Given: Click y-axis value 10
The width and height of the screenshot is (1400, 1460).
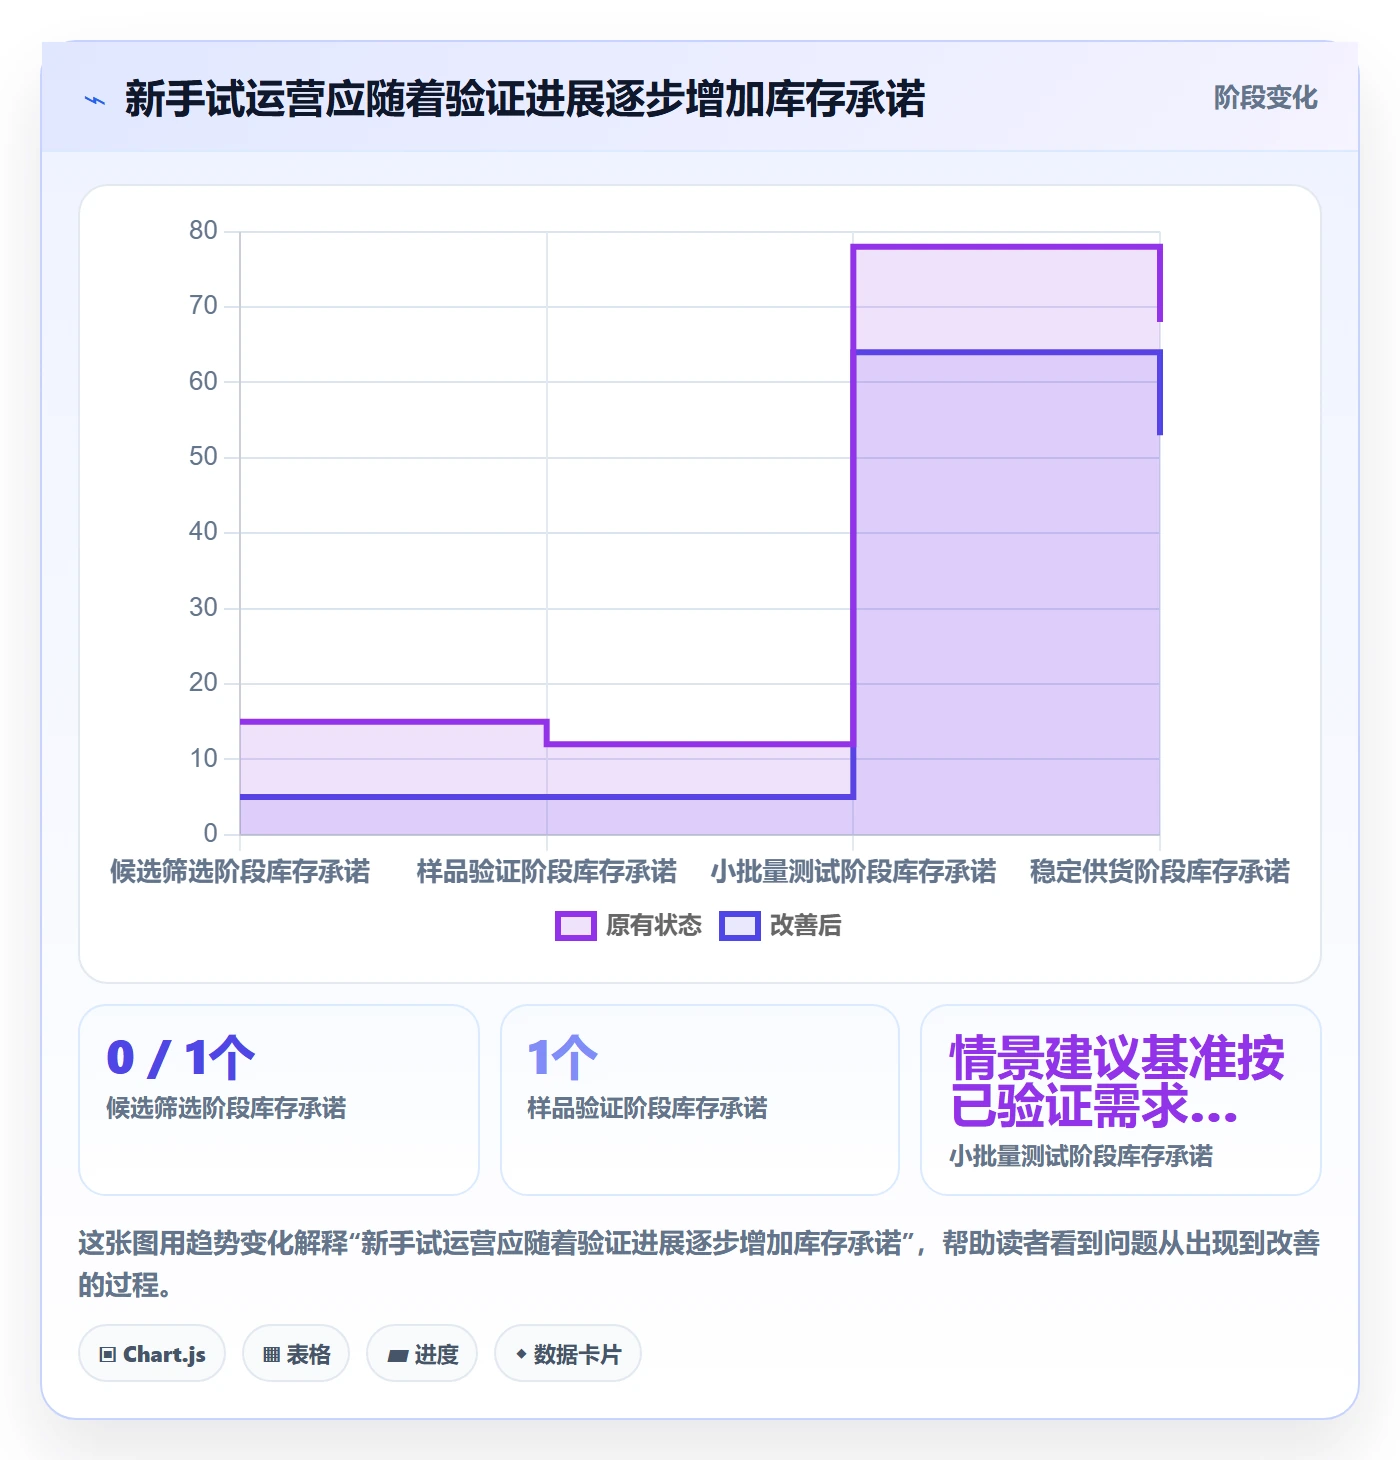Looking at the screenshot, I should (203, 759).
